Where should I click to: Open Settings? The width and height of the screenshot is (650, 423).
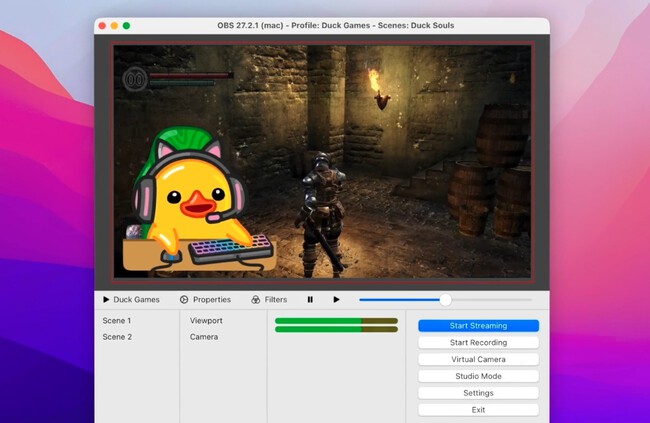coord(478,393)
